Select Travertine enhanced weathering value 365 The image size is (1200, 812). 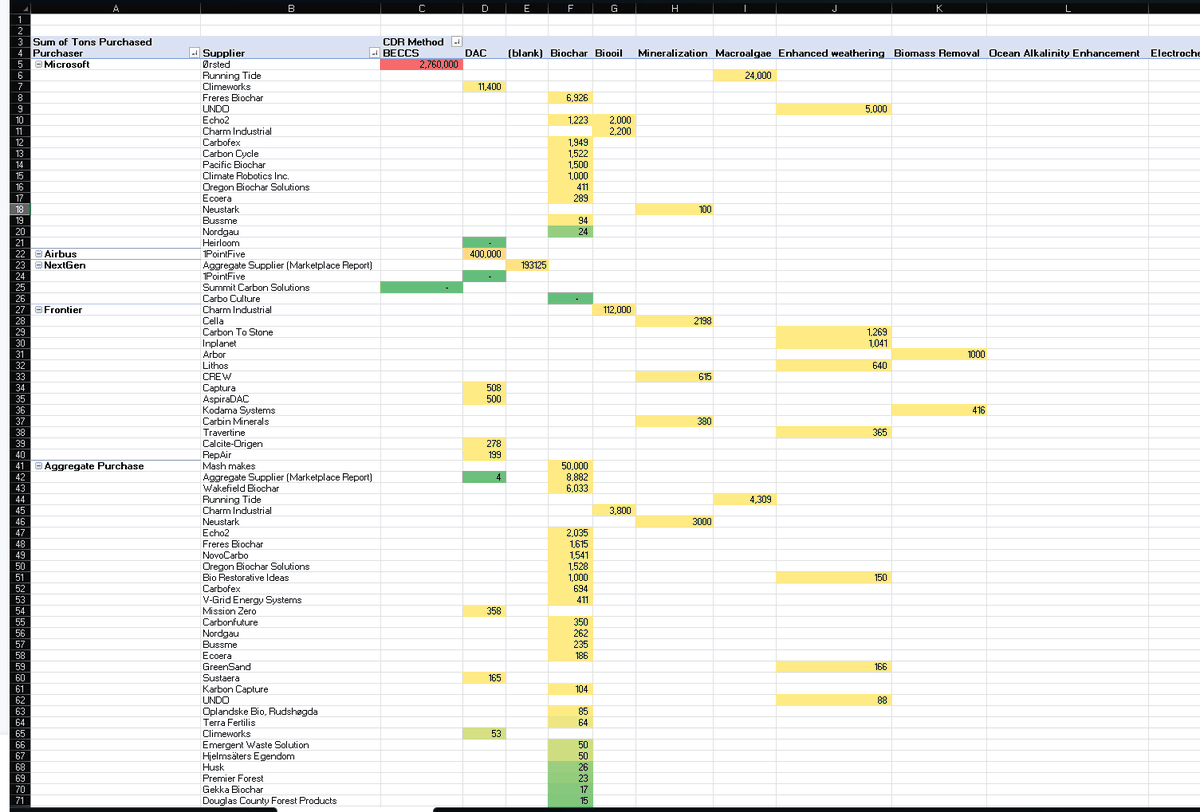[832, 432]
